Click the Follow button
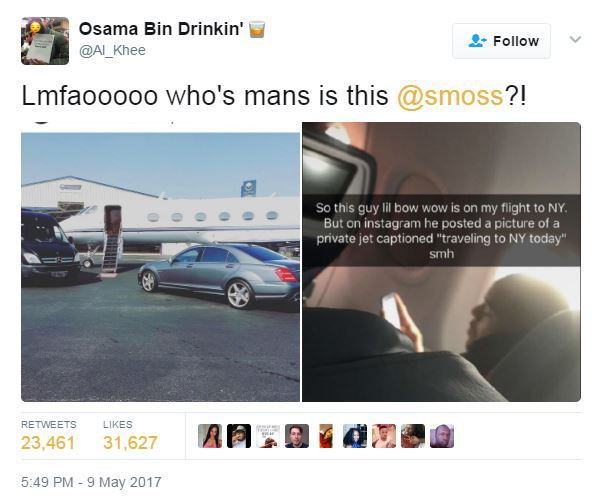This screenshot has height=497, width=605. (501, 41)
